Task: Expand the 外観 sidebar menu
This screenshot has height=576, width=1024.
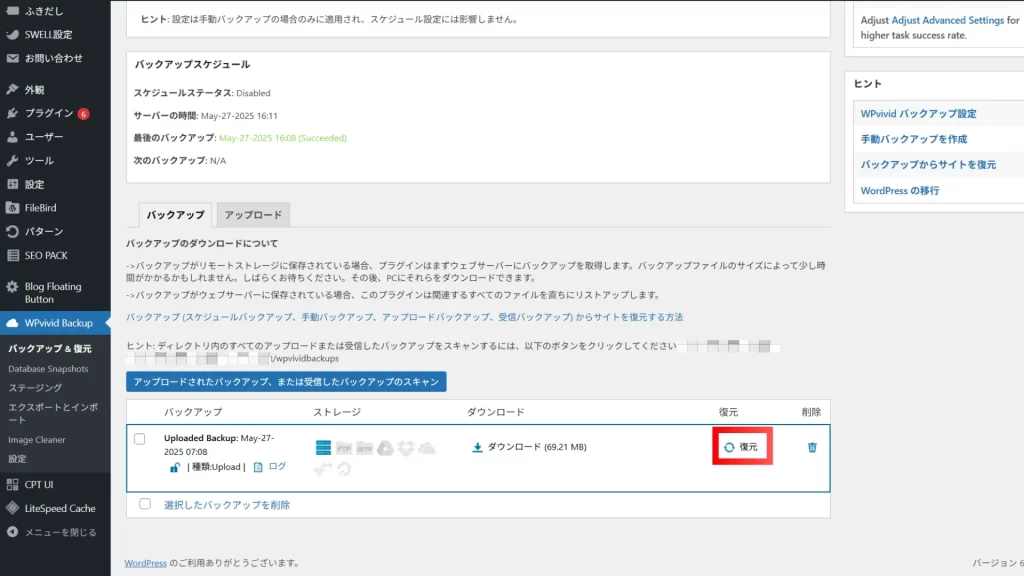Action: tap(34, 89)
